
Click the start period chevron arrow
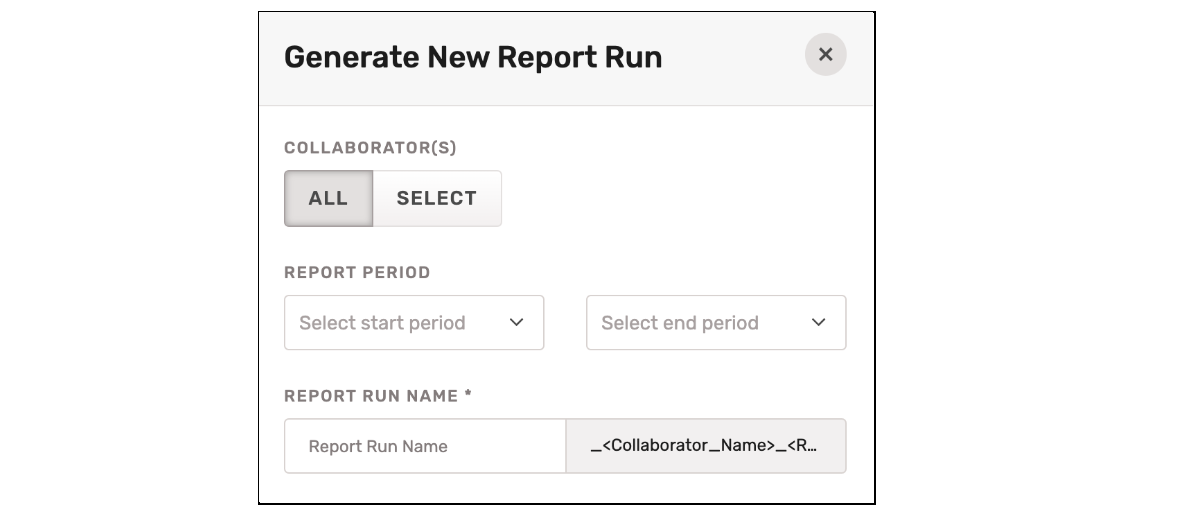coord(516,323)
